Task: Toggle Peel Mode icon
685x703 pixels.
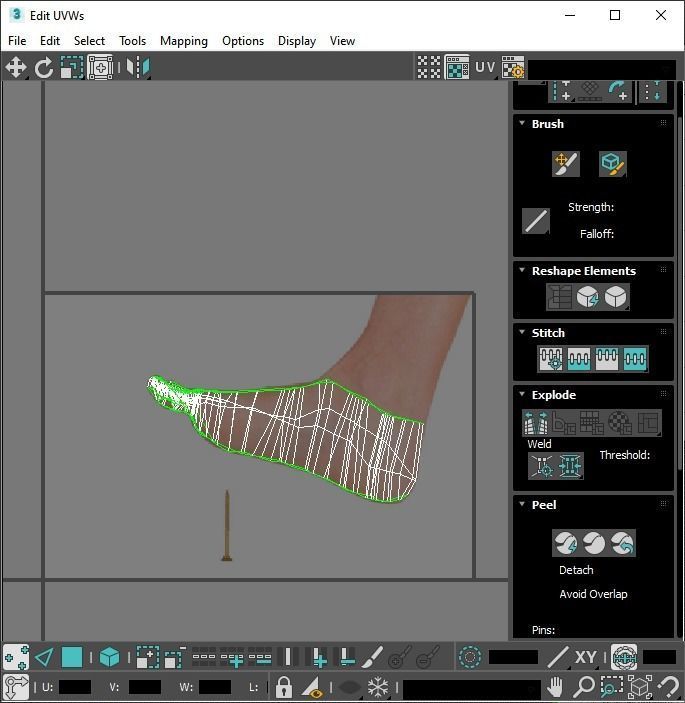Action: [594, 543]
